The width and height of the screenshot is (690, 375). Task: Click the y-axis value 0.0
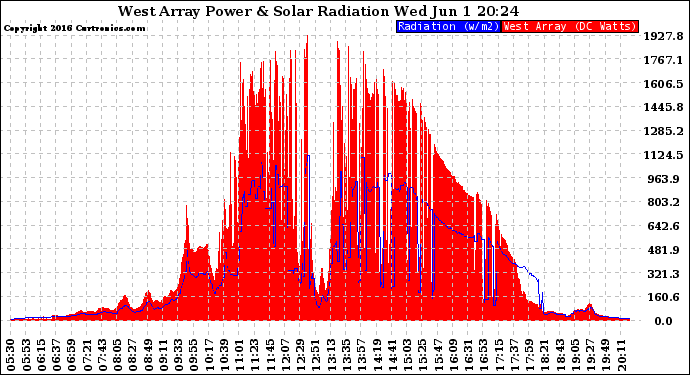coord(663,321)
